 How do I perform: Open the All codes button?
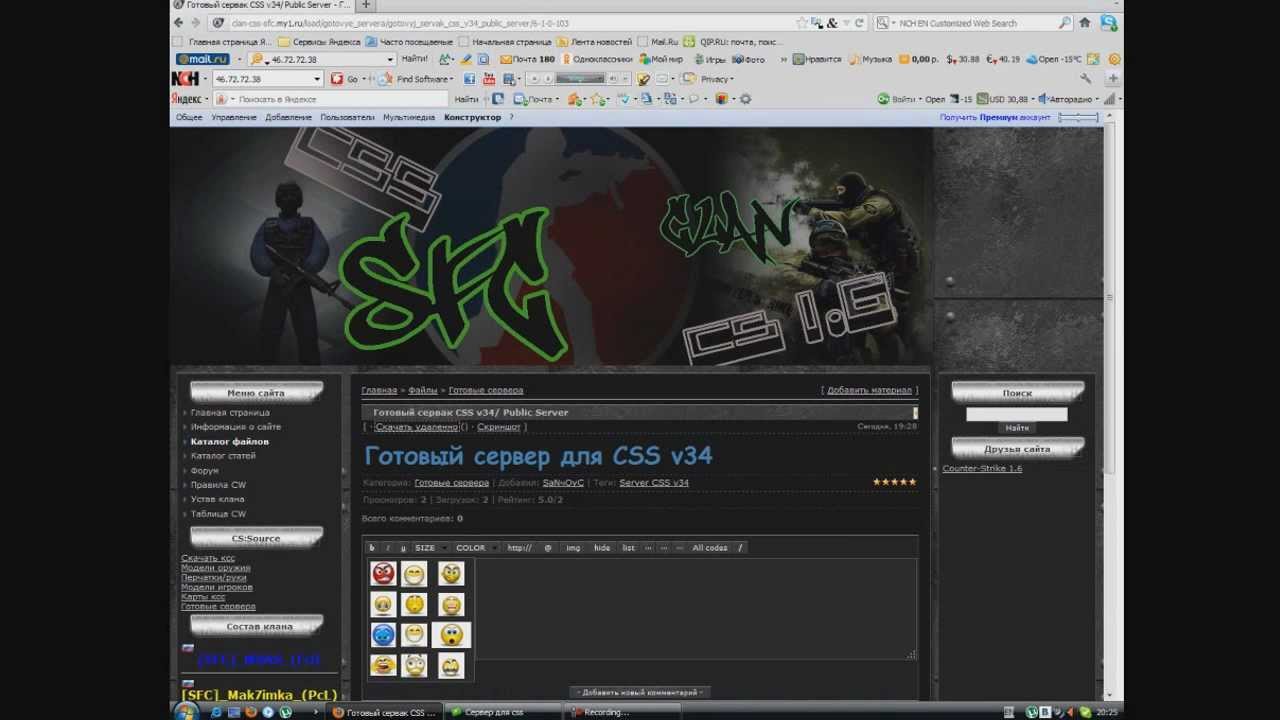tap(710, 548)
